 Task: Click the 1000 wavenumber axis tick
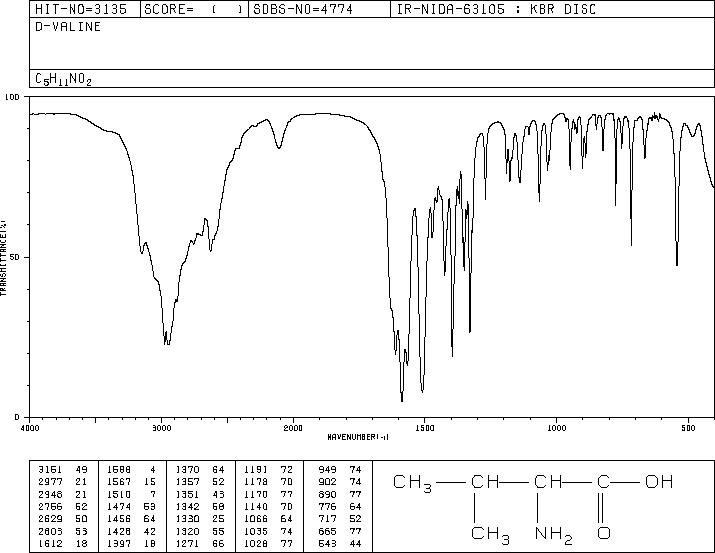(557, 428)
